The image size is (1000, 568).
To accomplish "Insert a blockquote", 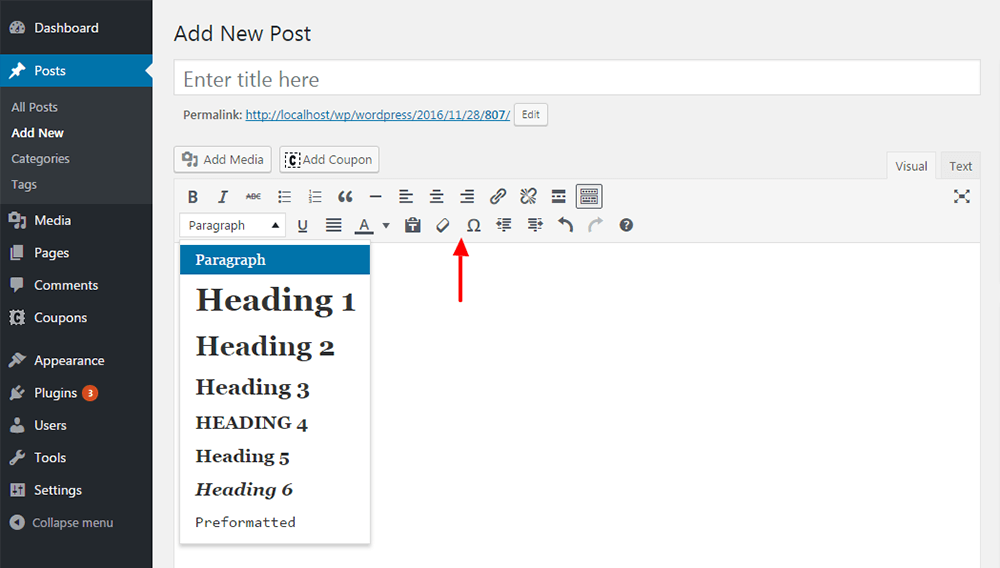I will click(346, 197).
